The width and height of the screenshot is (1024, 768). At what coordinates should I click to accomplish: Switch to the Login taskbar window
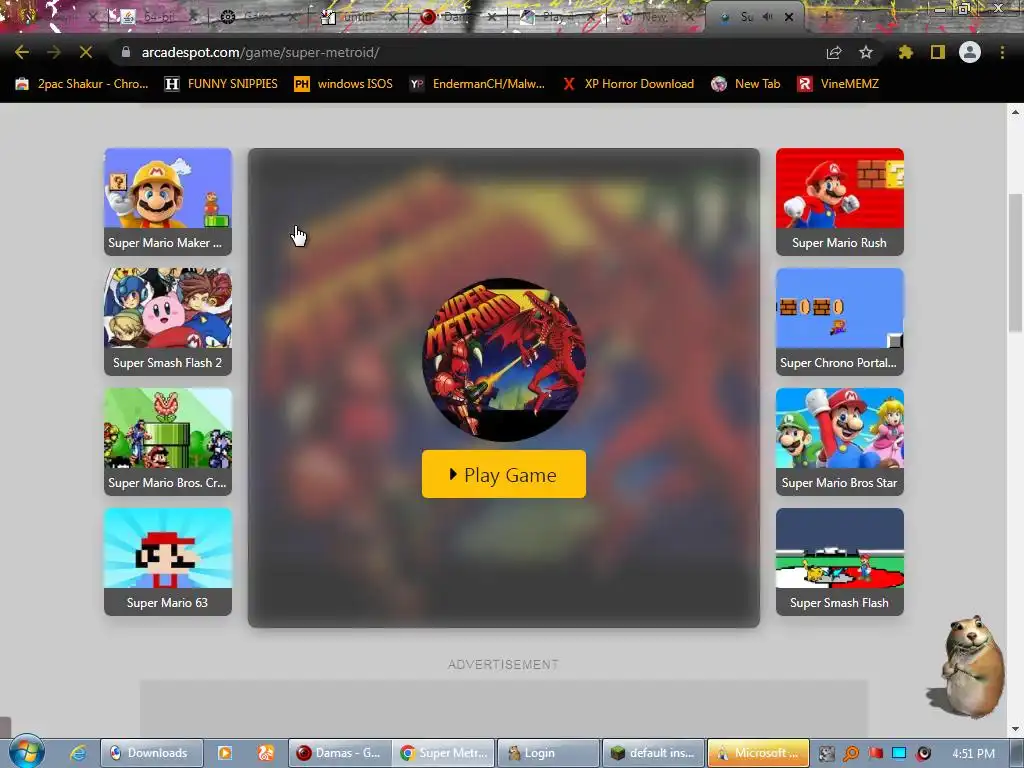tap(549, 753)
